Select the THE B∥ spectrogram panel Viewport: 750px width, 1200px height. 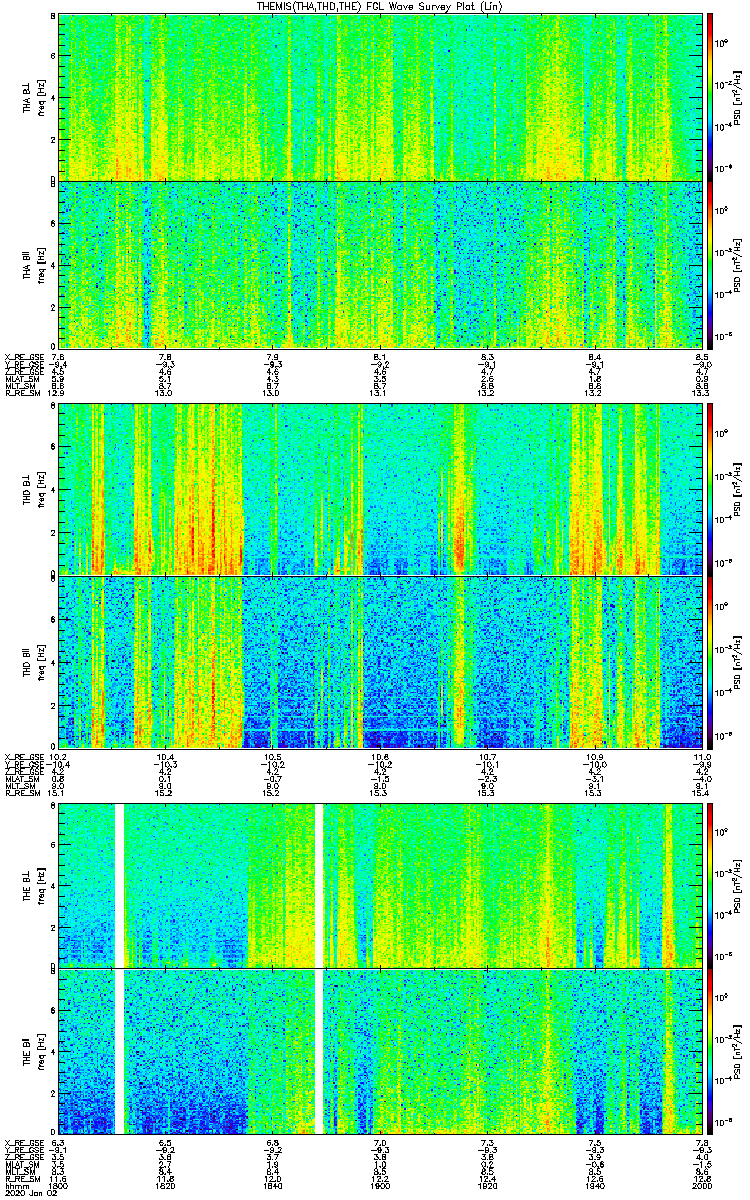381,1051
